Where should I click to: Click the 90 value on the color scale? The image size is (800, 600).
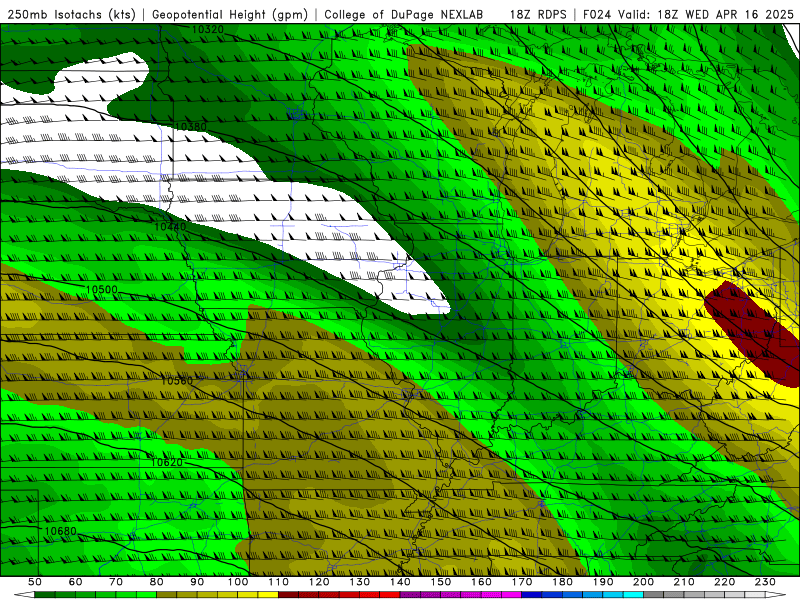pyautogui.click(x=197, y=582)
